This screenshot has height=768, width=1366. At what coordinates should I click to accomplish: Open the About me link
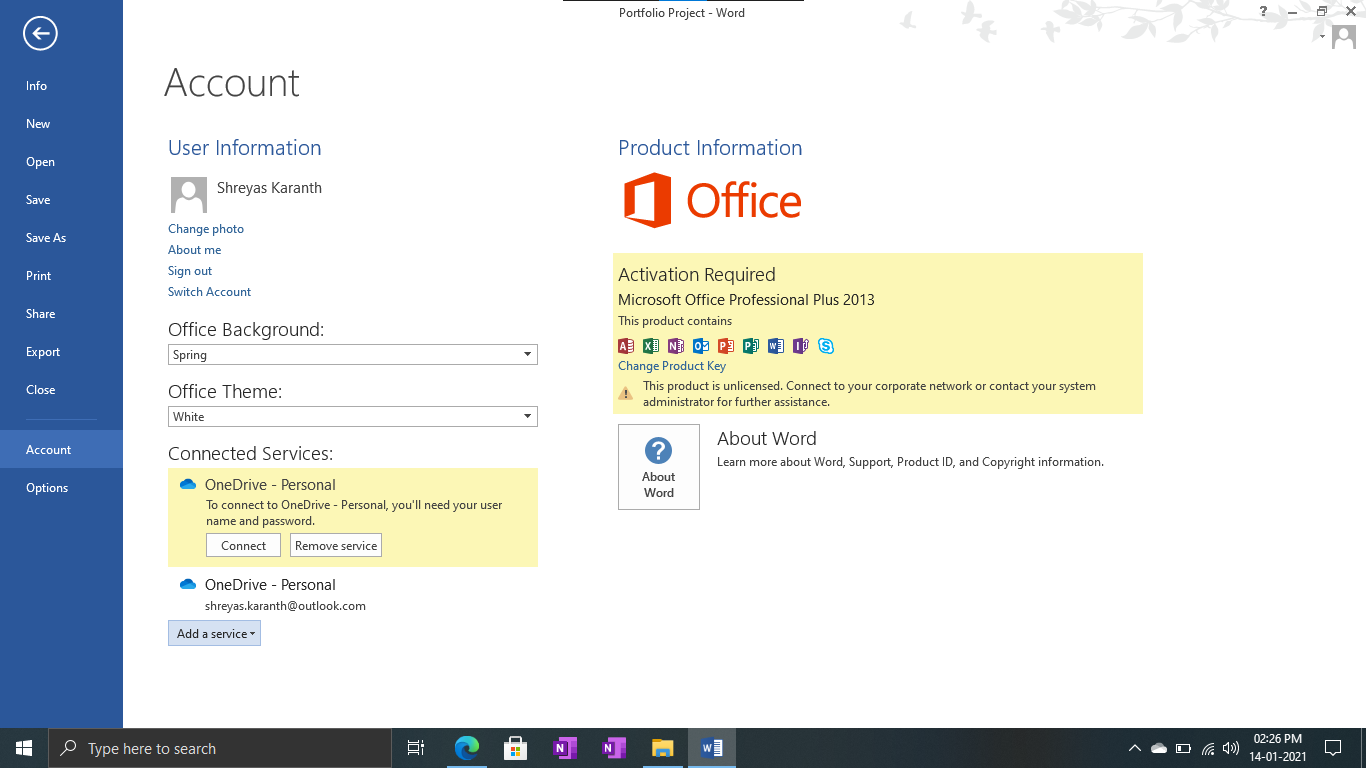(195, 250)
